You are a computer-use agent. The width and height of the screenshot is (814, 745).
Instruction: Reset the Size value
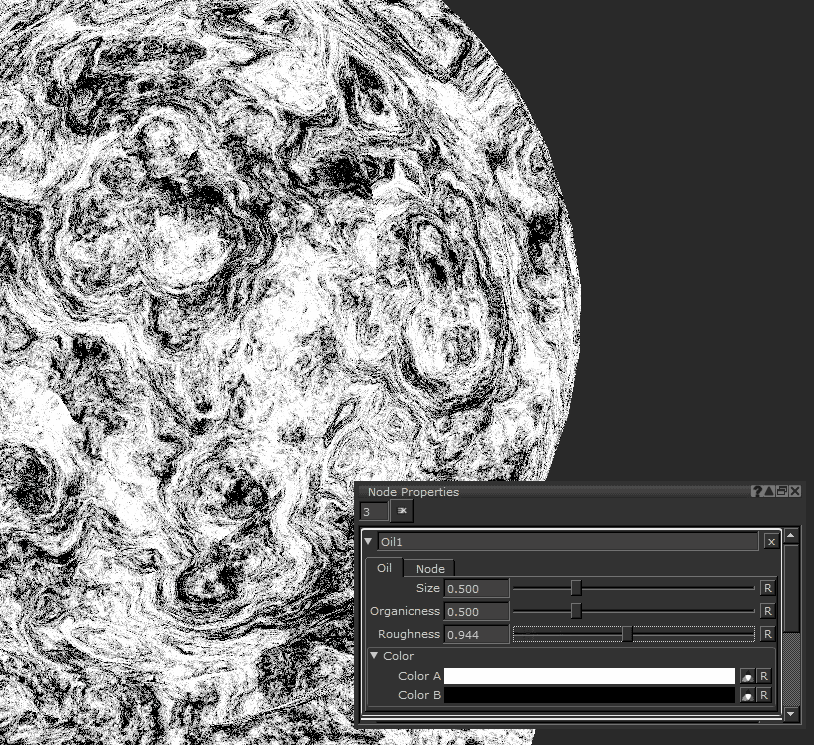point(767,588)
